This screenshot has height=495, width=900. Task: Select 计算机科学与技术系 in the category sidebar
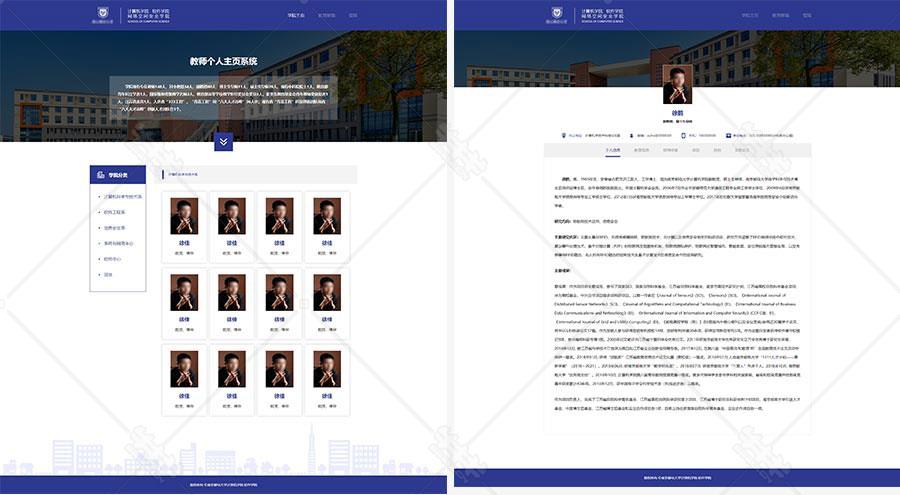123,196
